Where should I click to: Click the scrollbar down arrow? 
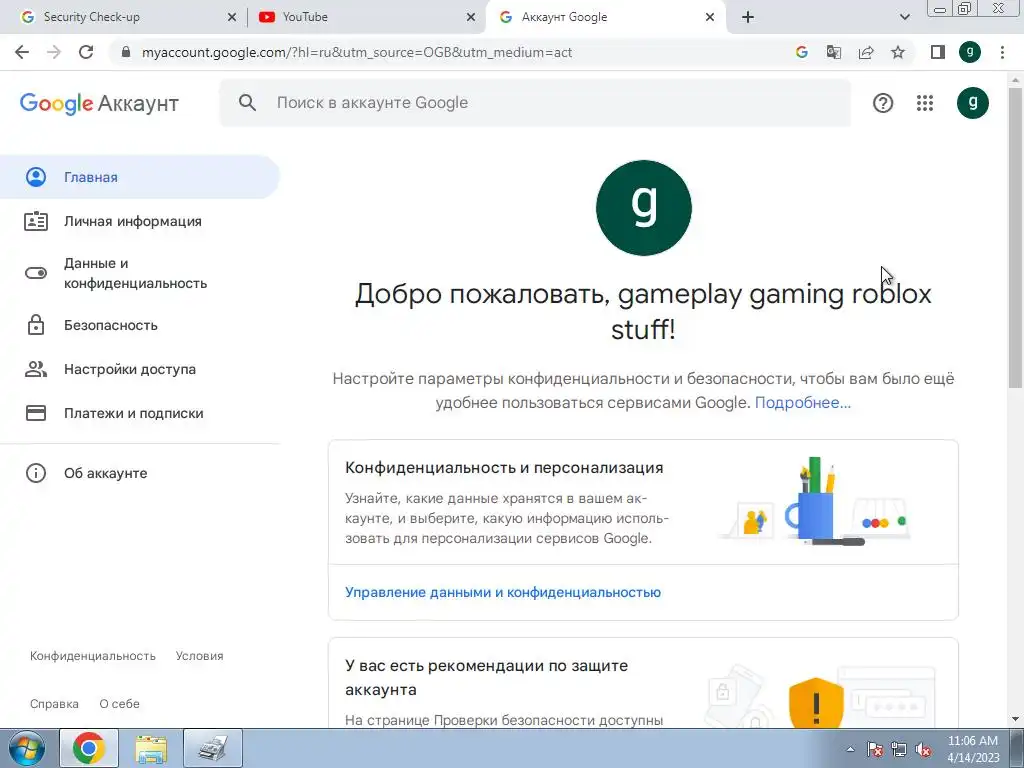coord(1016,720)
